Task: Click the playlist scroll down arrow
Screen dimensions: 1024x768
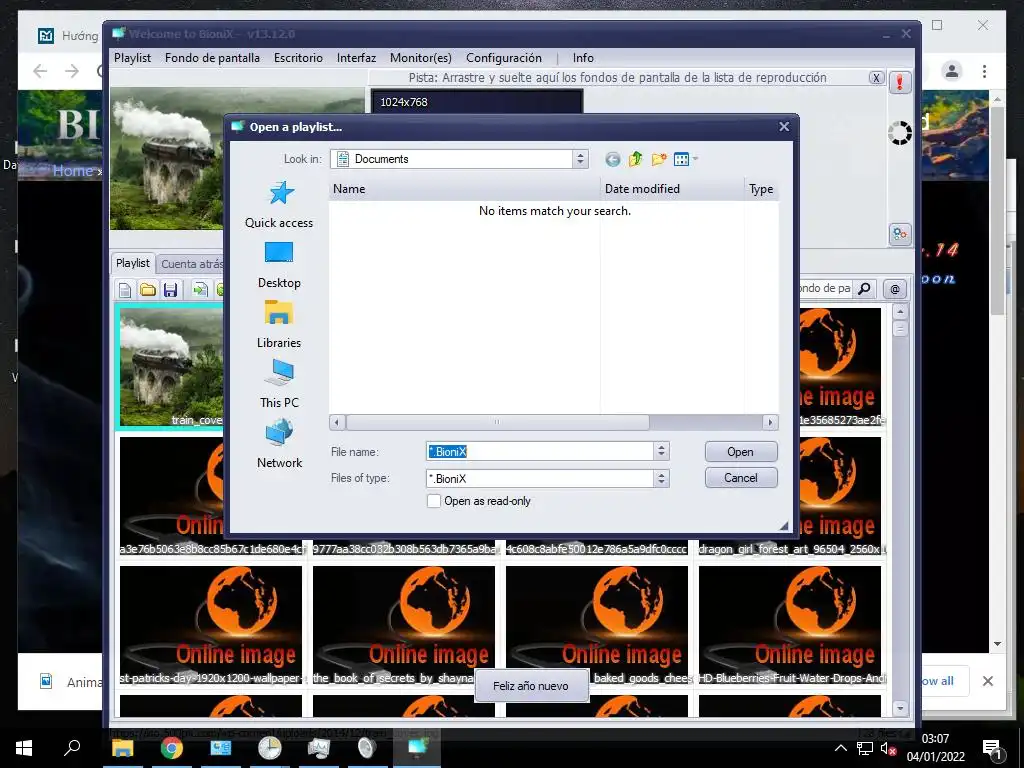Action: click(x=900, y=708)
